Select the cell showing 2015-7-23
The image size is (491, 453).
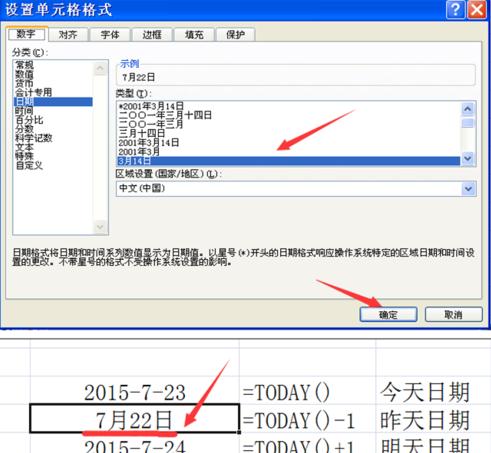tap(135, 391)
